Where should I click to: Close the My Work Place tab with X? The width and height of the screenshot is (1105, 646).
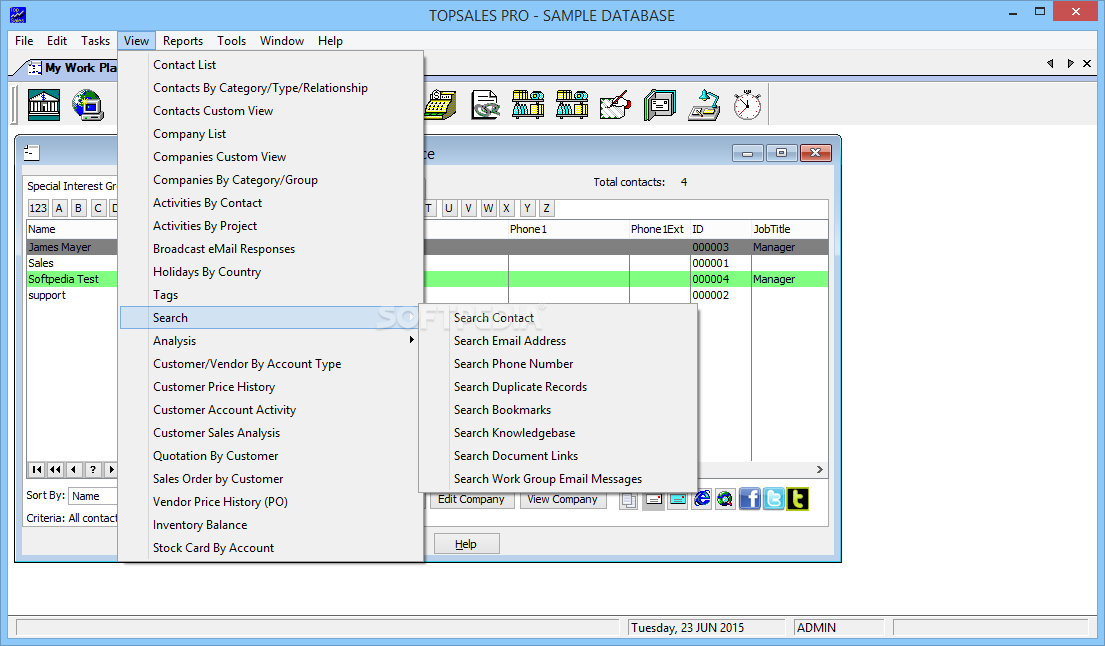coord(1087,63)
